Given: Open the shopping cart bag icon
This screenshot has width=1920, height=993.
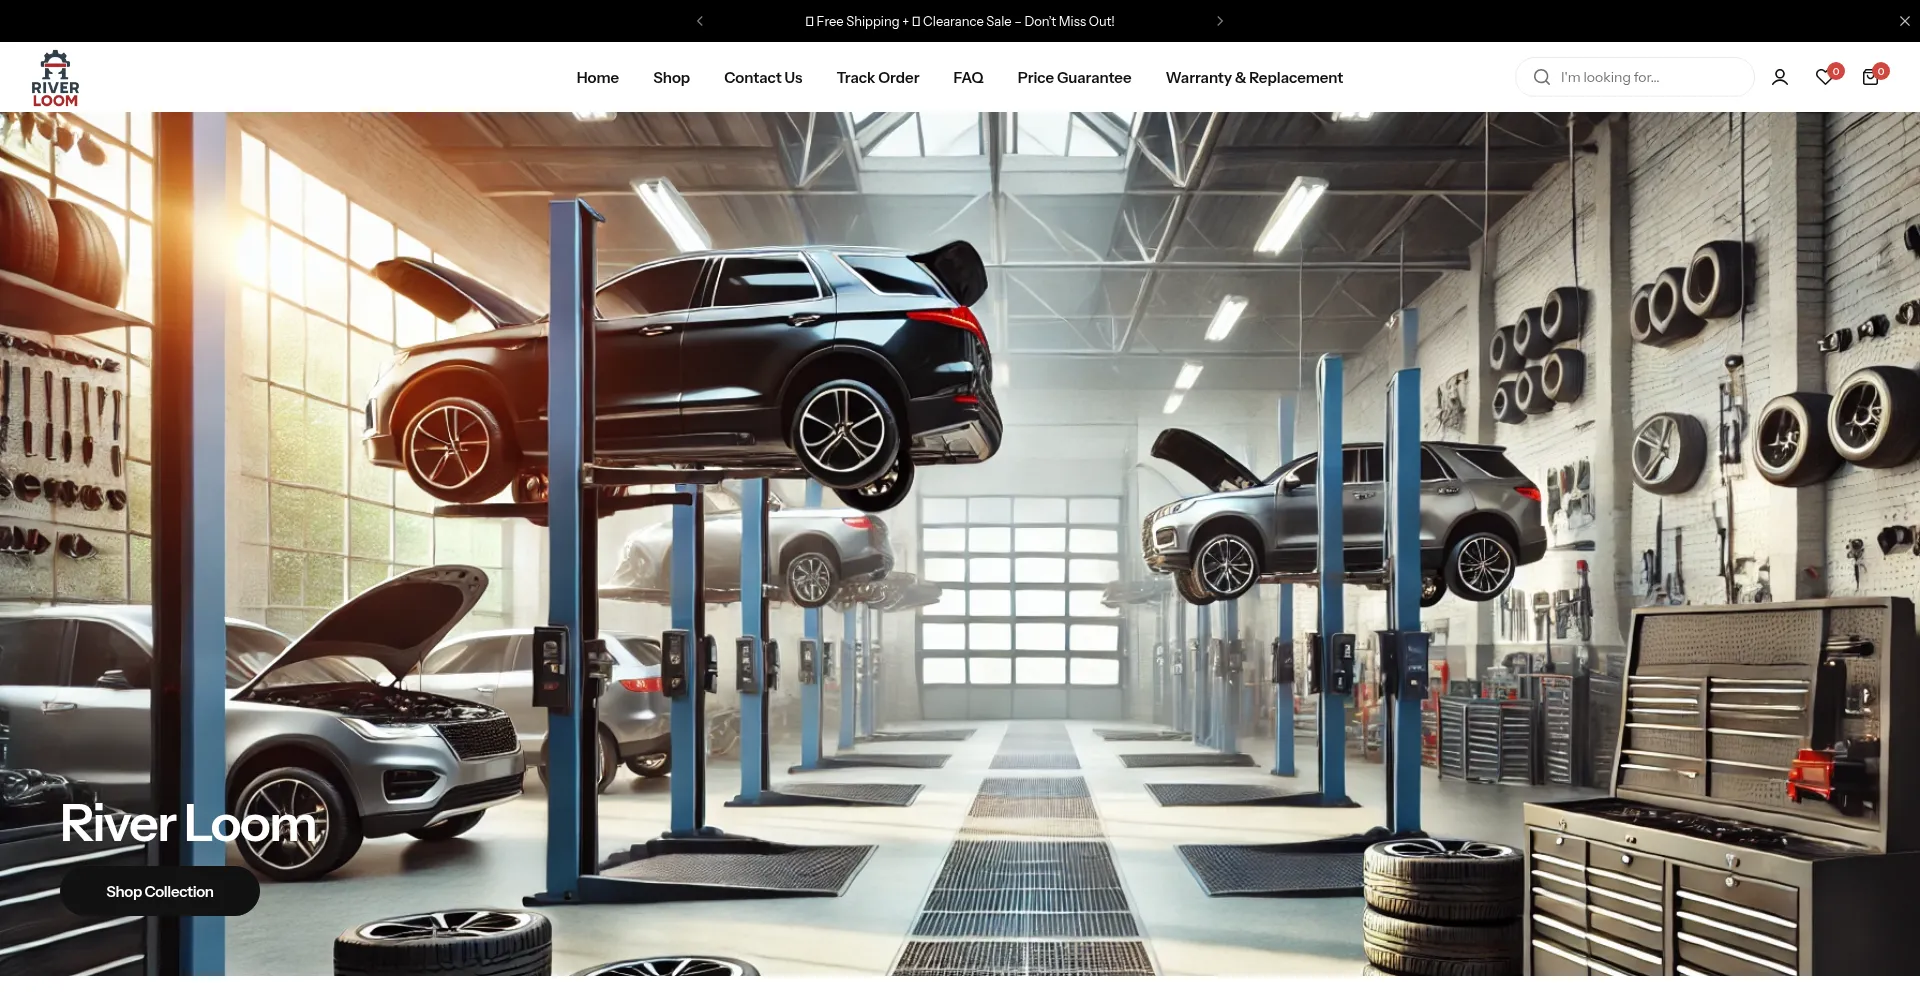Looking at the screenshot, I should pos(1870,77).
